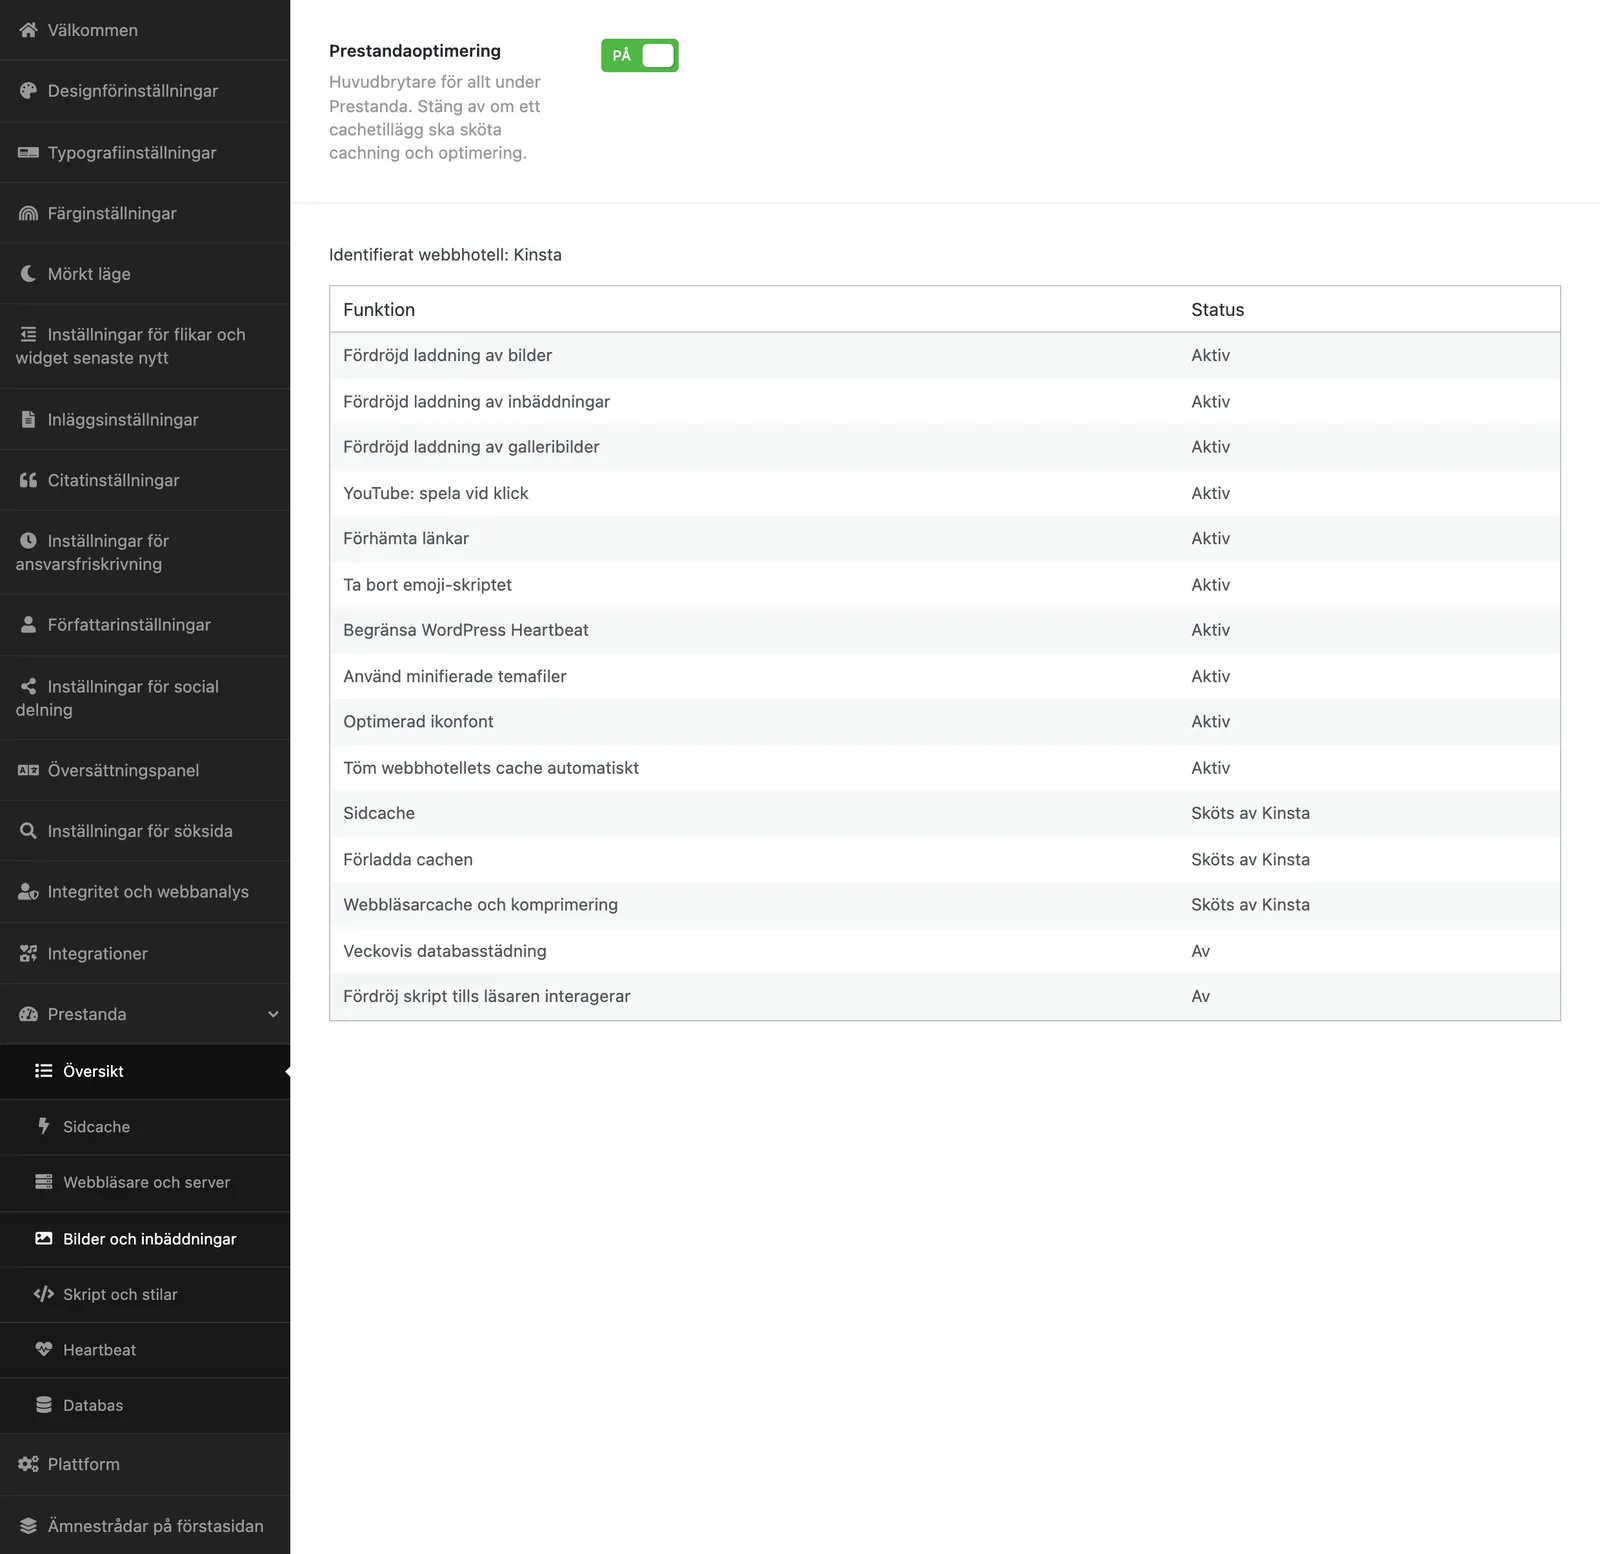The height and width of the screenshot is (1554, 1600).
Task: Click the magnifier icon for söksida settings
Action: [x=28, y=831]
